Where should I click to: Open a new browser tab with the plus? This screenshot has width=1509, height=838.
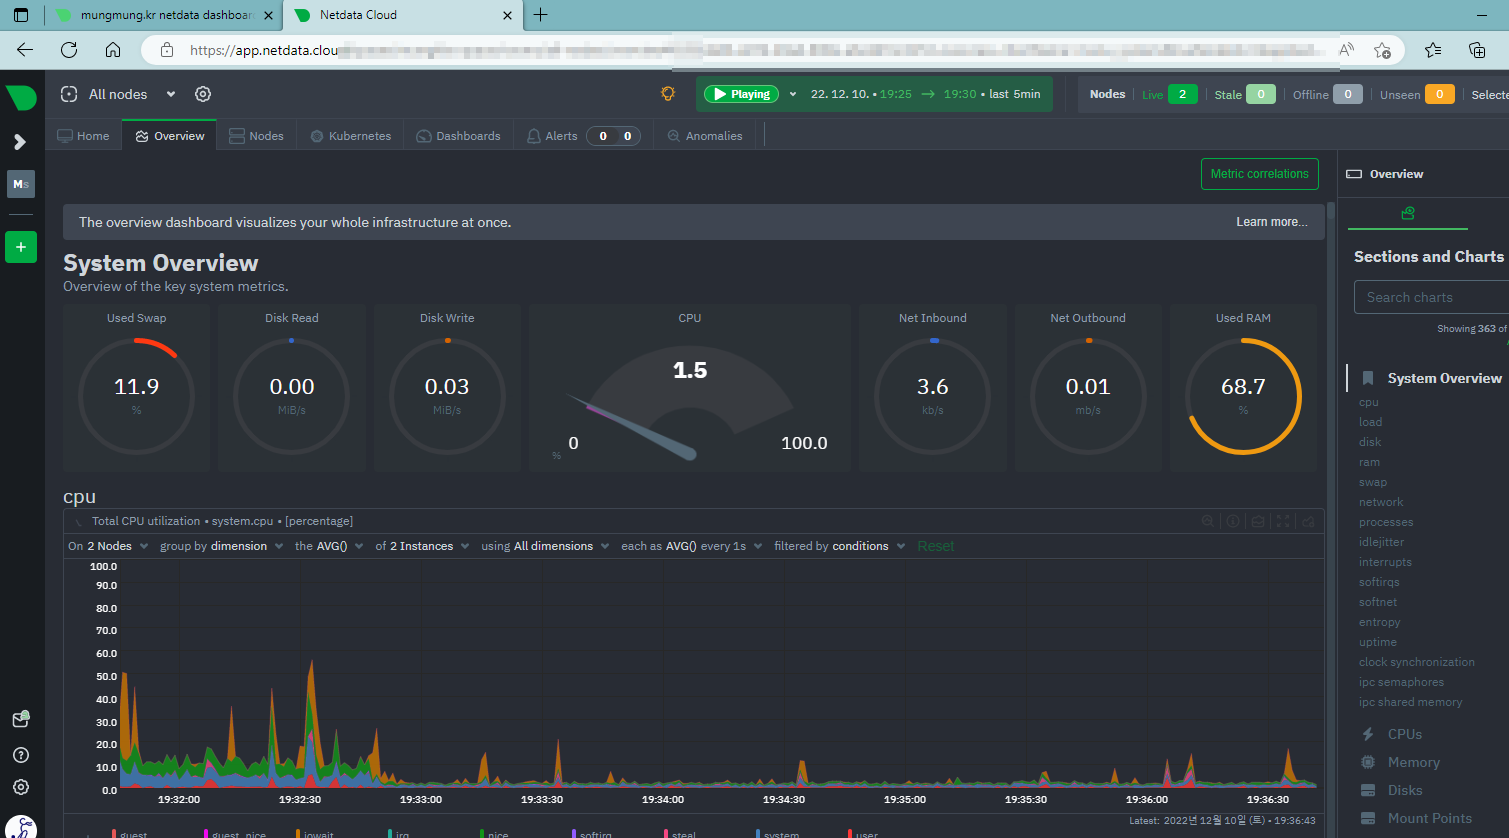click(541, 15)
